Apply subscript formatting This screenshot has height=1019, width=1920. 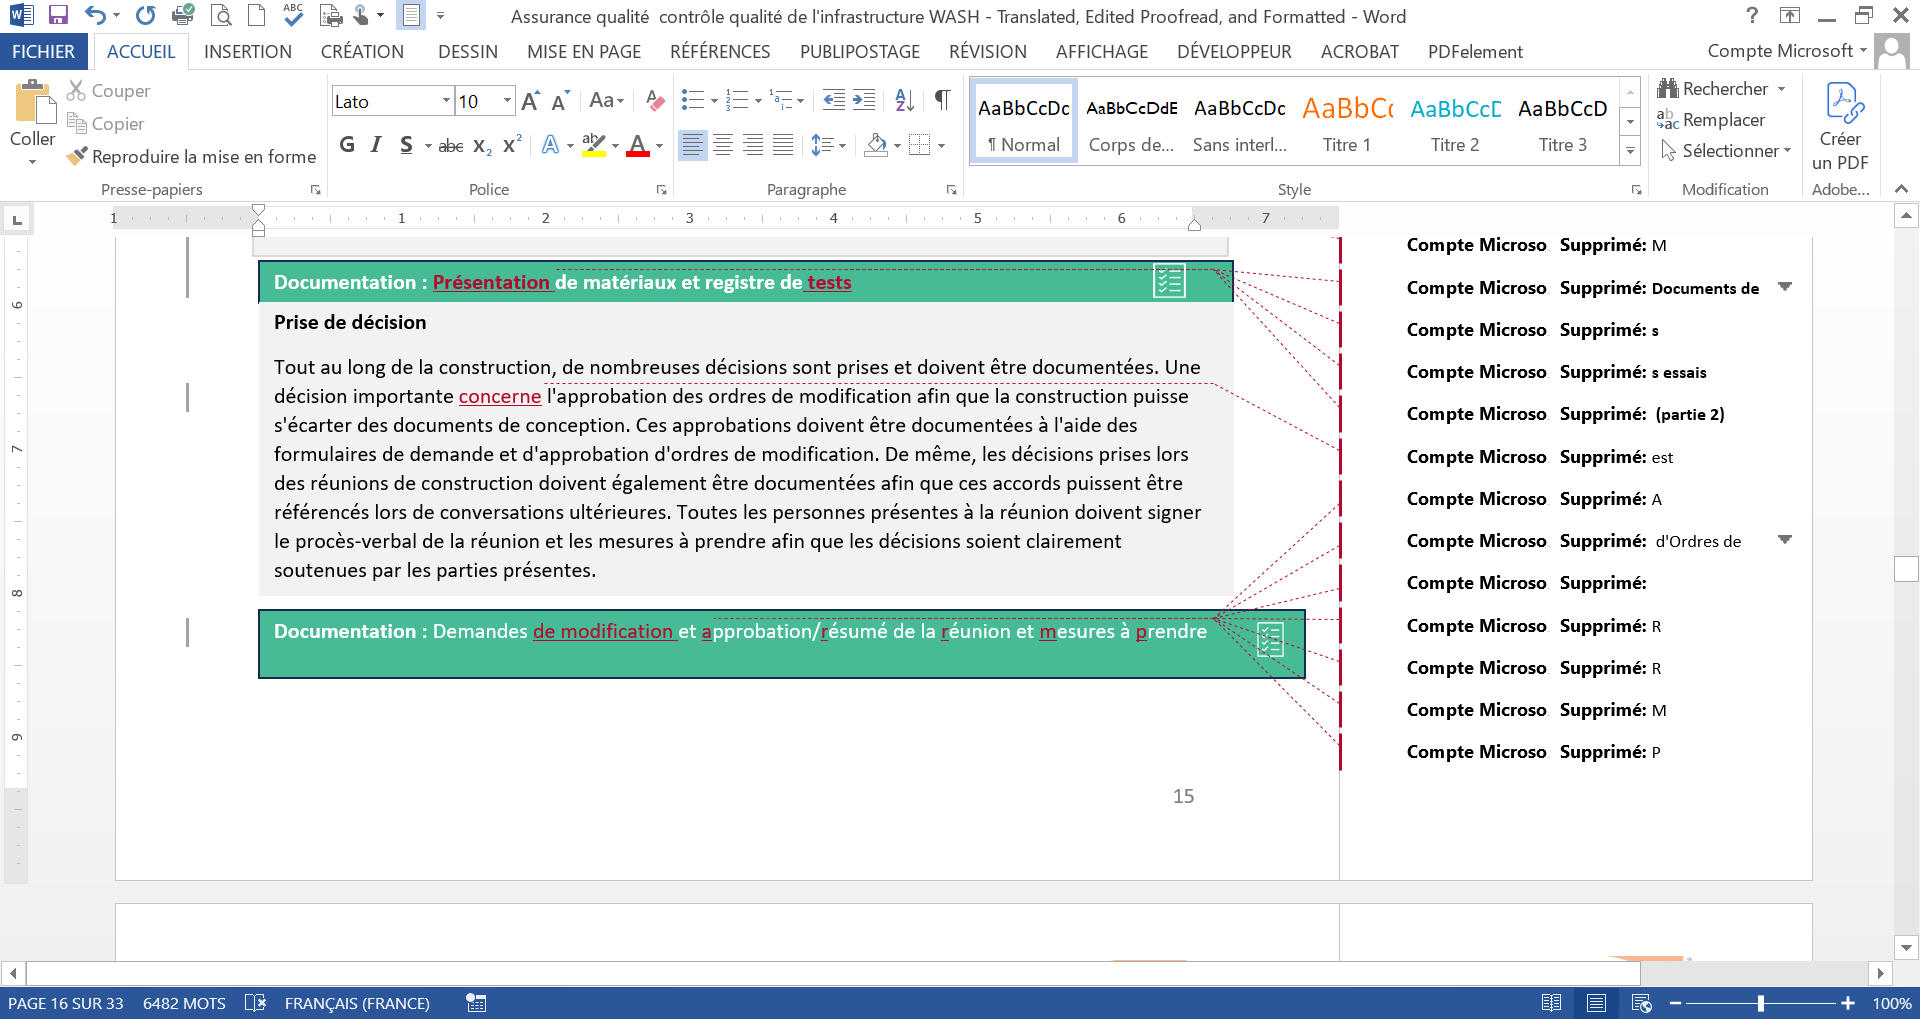click(482, 145)
